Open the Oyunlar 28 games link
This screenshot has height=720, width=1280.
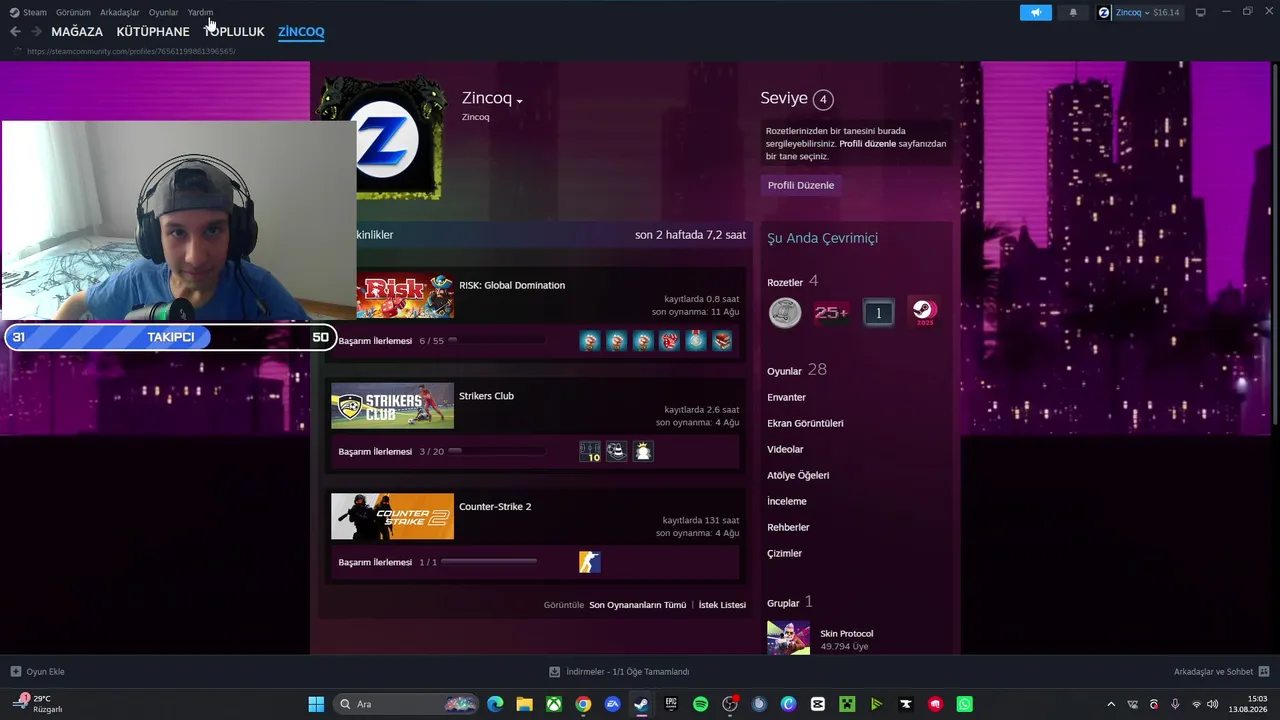[797, 370]
